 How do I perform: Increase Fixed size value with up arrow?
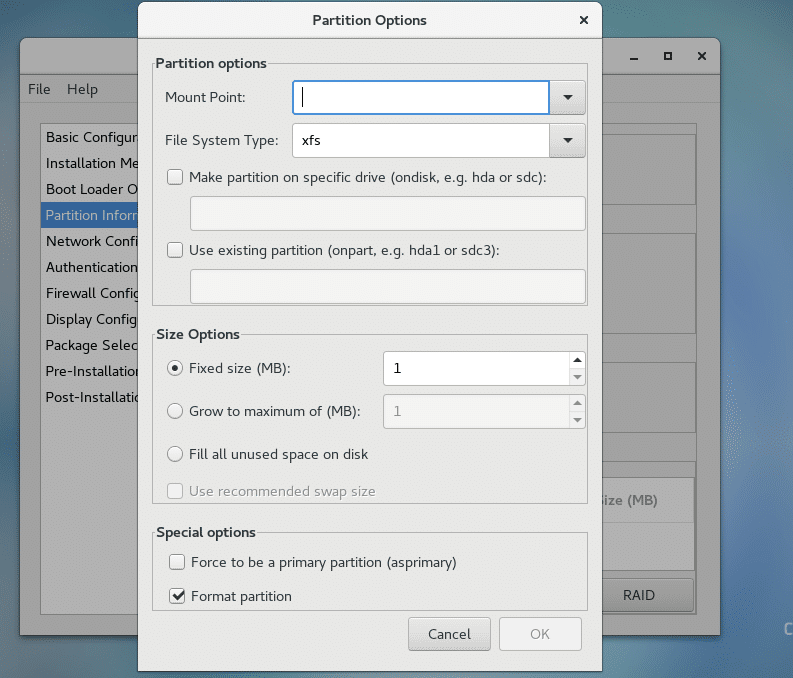pos(576,360)
